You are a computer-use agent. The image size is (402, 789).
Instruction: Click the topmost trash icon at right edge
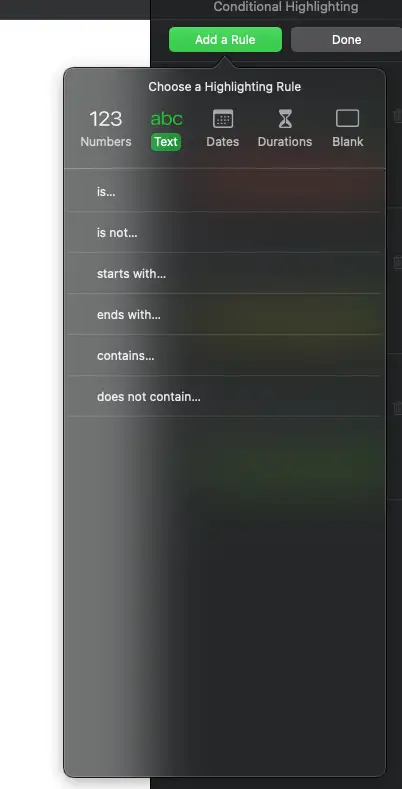(x=397, y=116)
